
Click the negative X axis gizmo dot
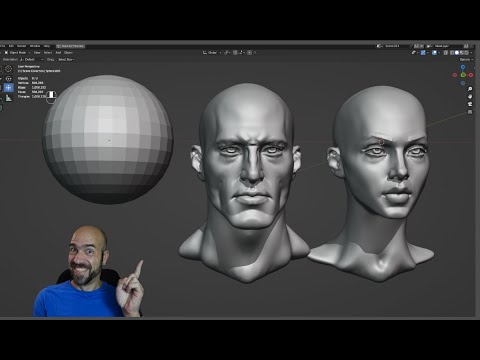click(x=455, y=75)
